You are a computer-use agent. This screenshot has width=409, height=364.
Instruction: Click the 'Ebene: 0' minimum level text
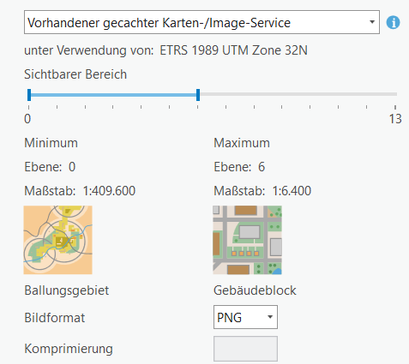(50, 167)
